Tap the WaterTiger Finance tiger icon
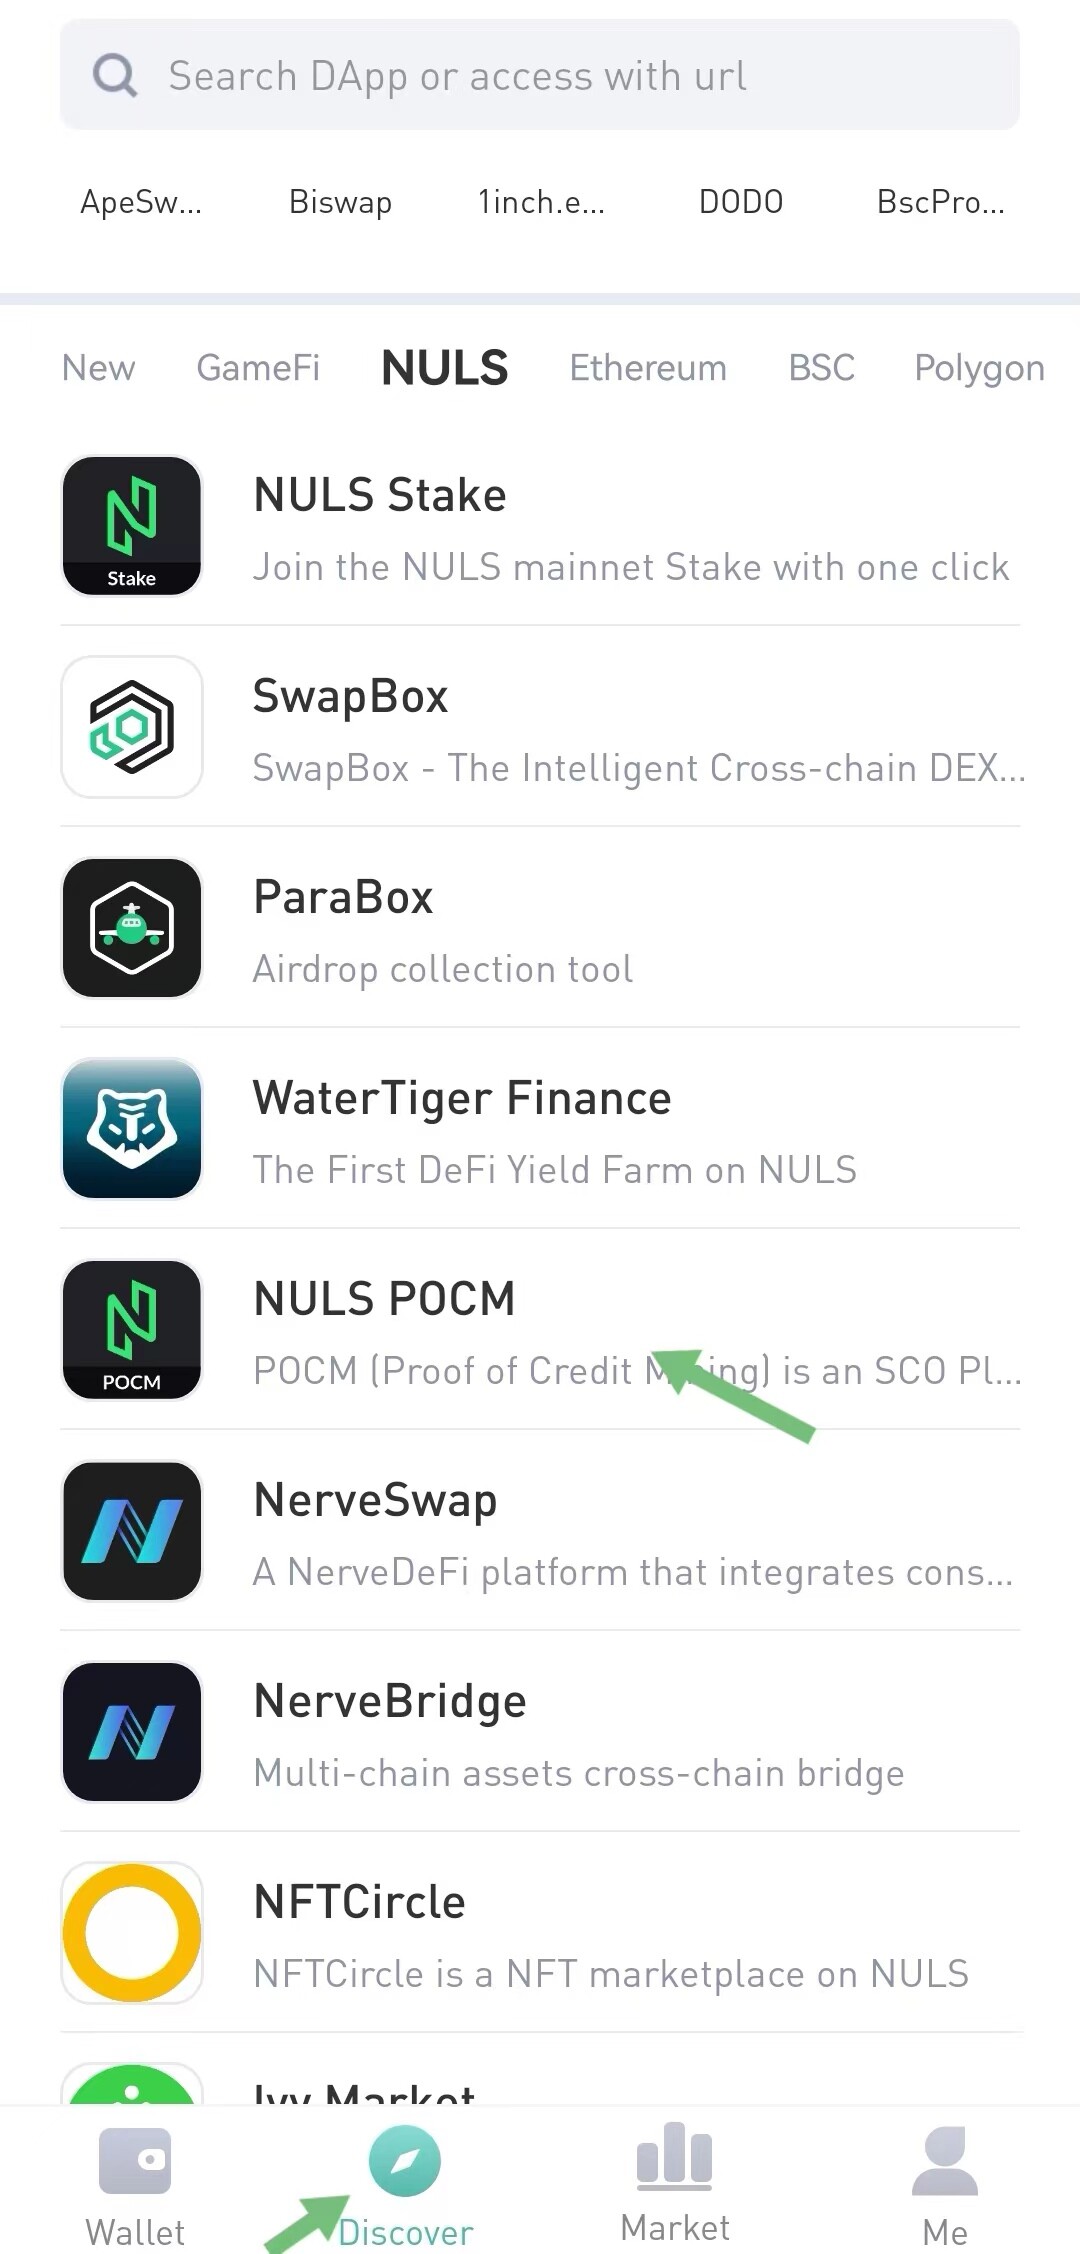This screenshot has width=1080, height=2254. (132, 1129)
